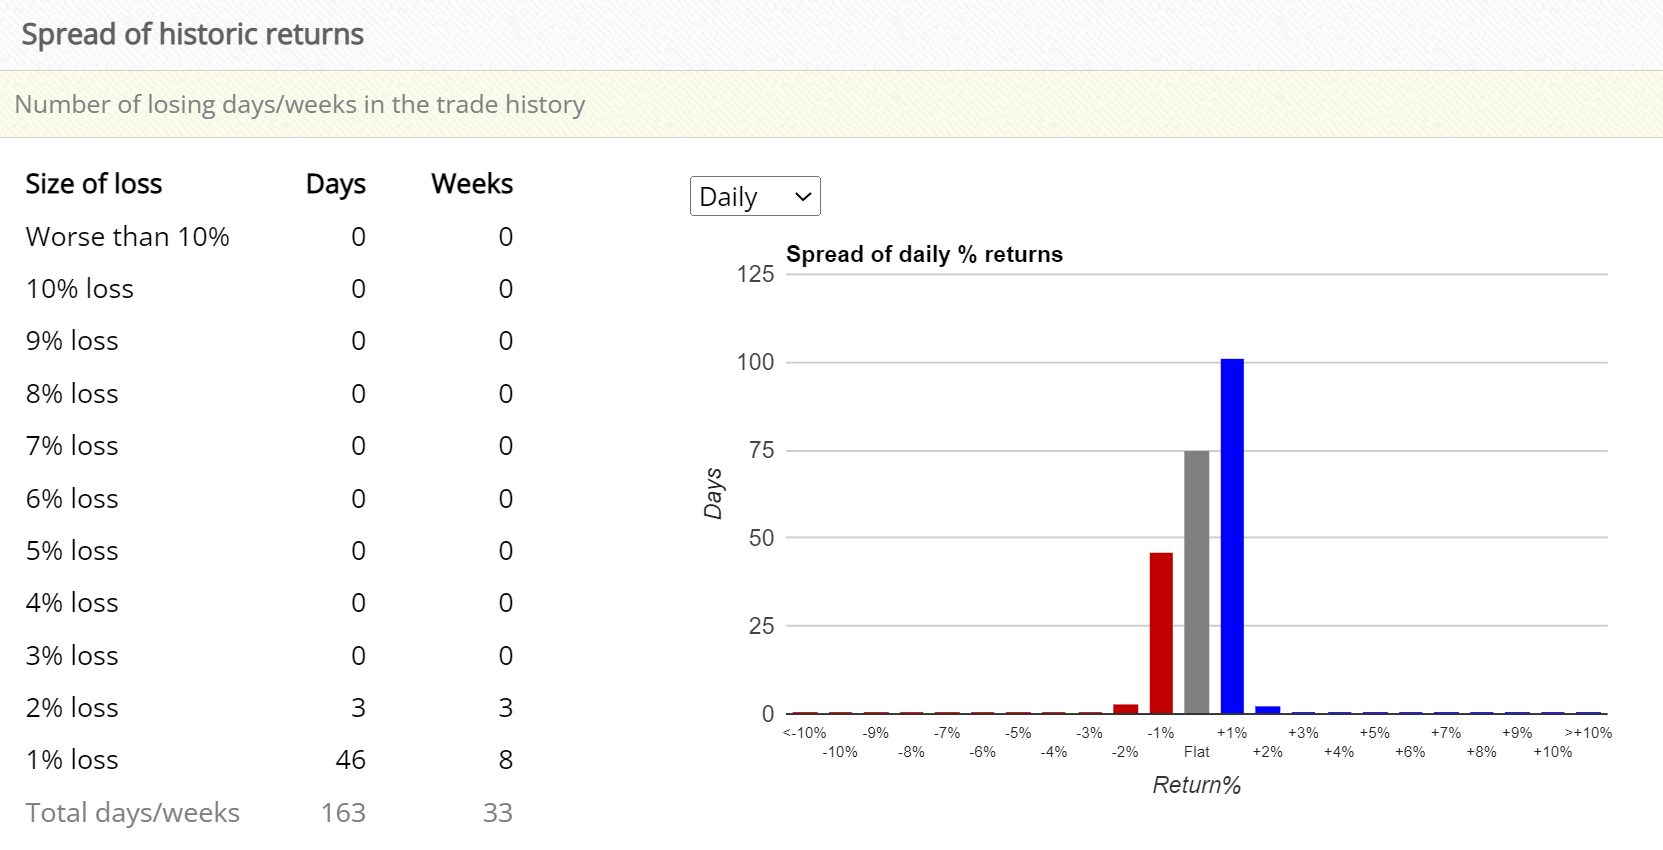Click the 1% loss row label
This screenshot has height=850, width=1663.
pyautogui.click(x=72, y=760)
